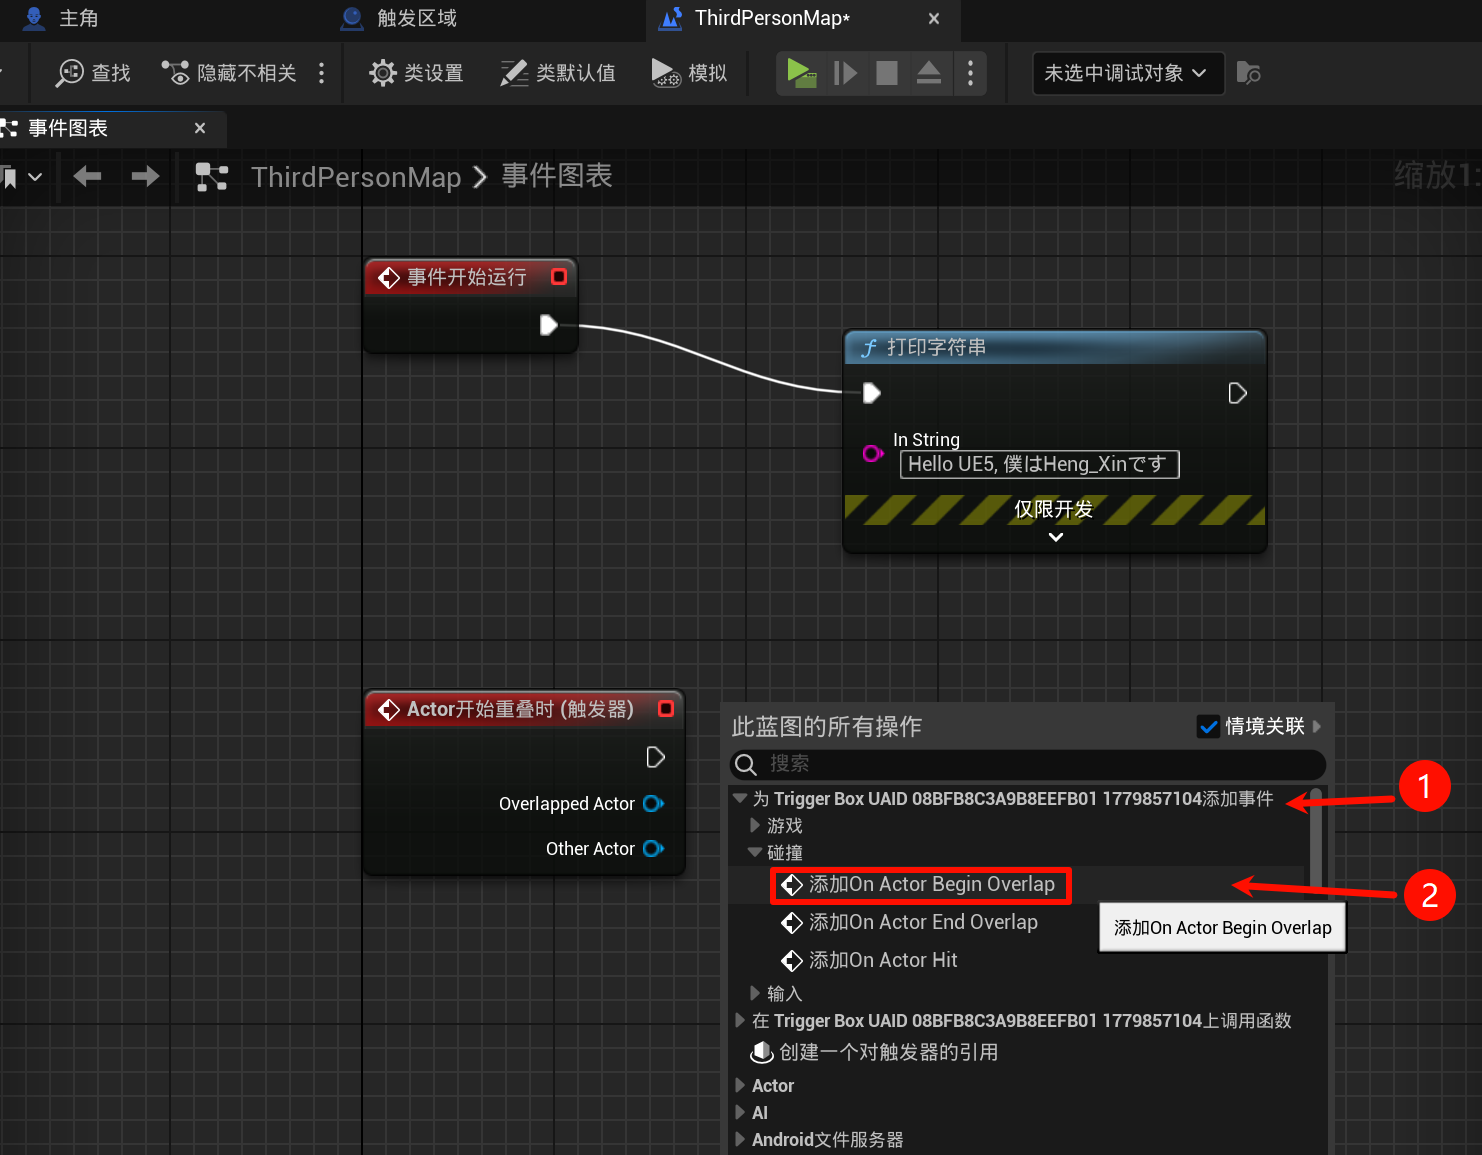Click the navigate back arrow icon
1482x1155 pixels.
tap(87, 177)
